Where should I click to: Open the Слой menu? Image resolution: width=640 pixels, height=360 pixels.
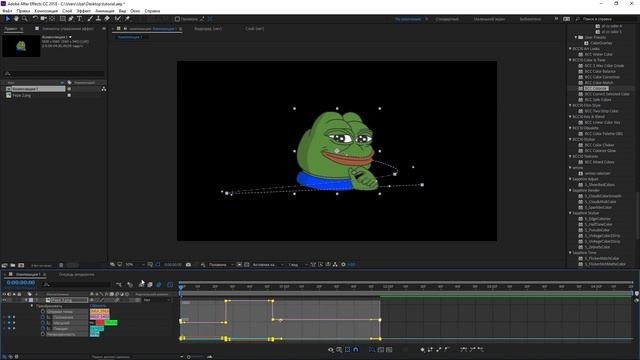(x=67, y=11)
